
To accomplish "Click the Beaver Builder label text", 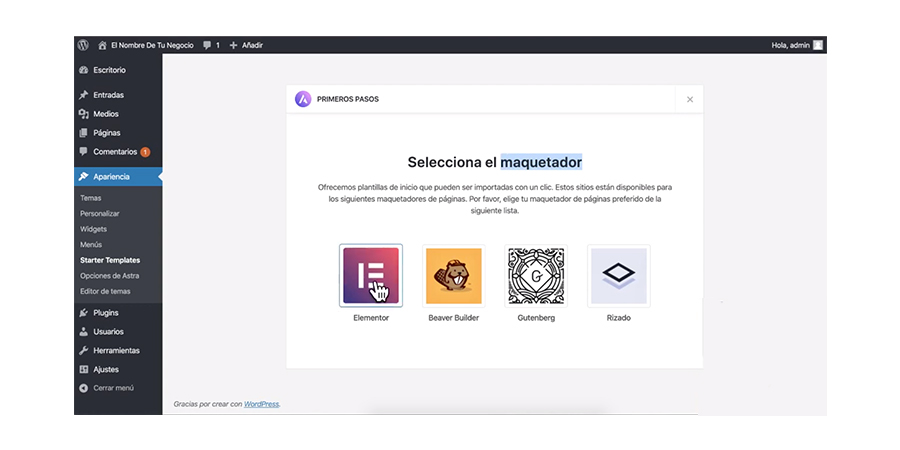I will tap(453, 318).
